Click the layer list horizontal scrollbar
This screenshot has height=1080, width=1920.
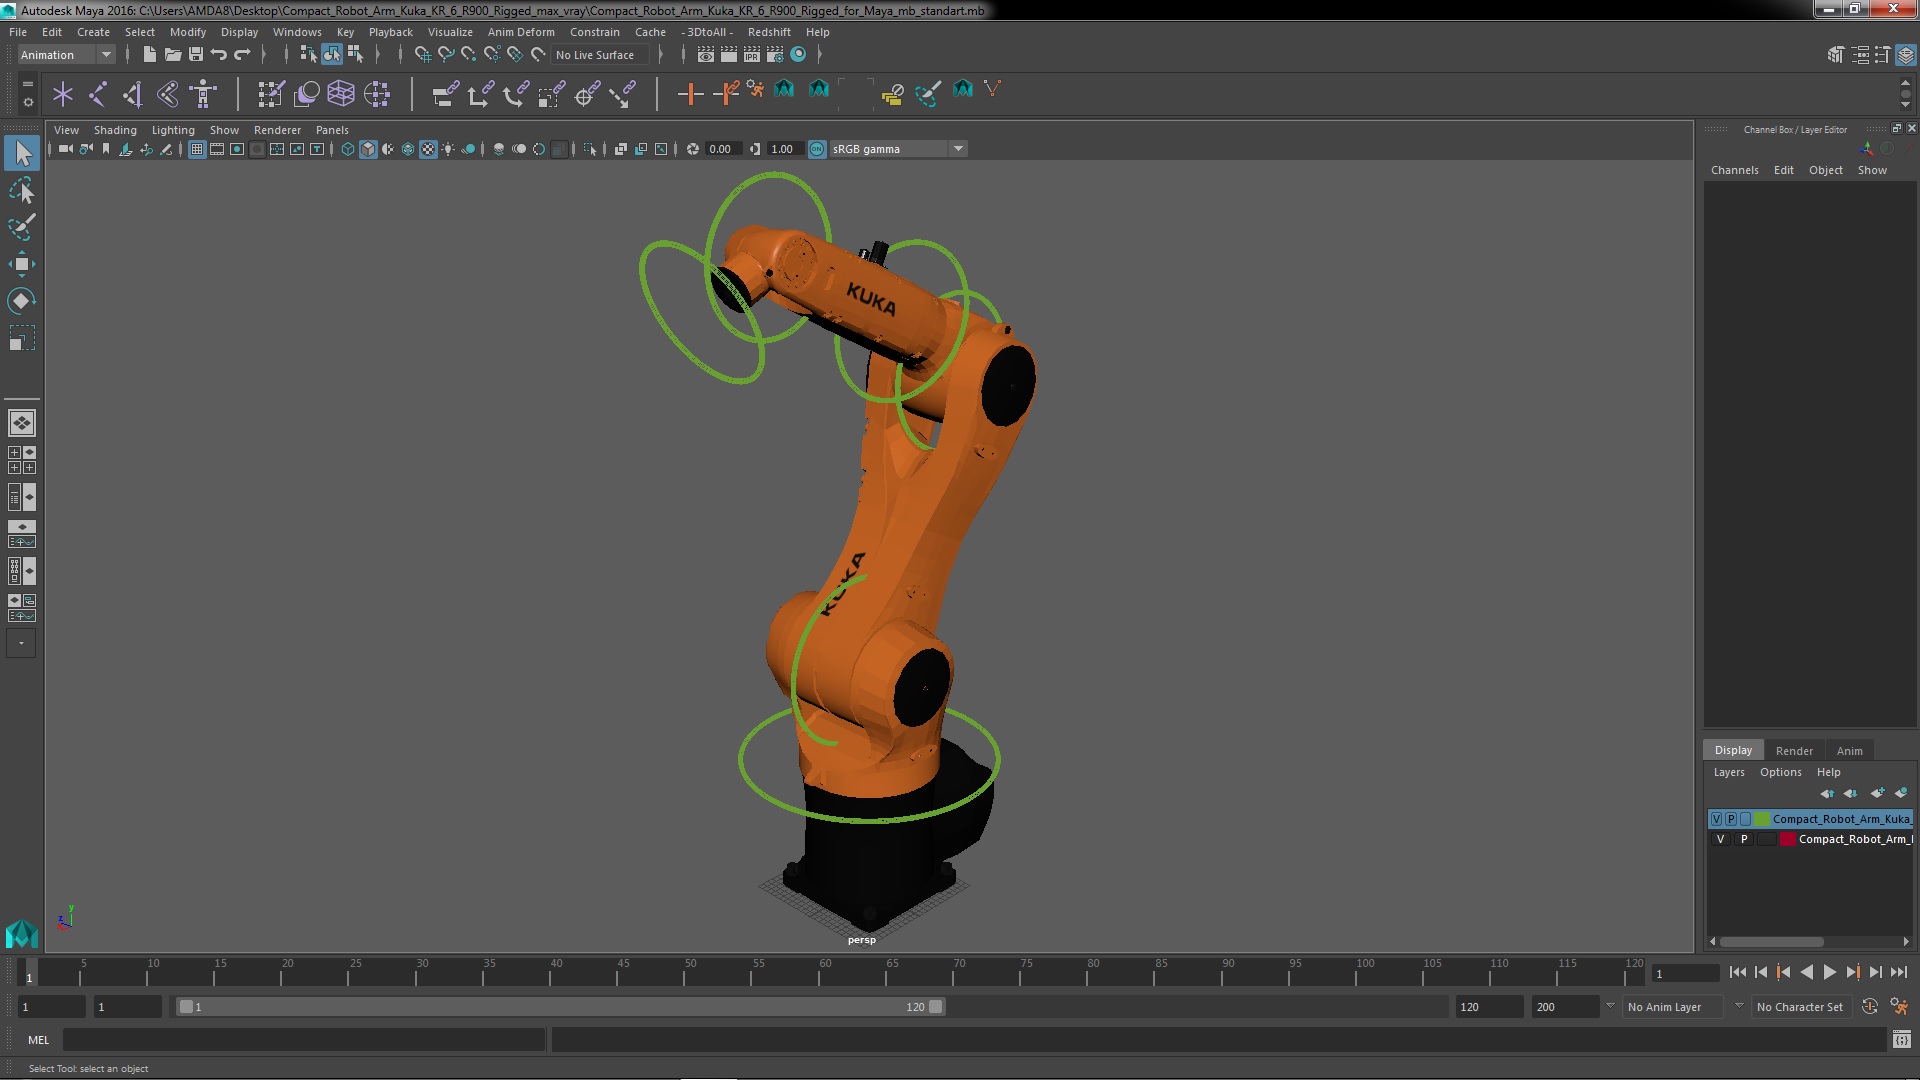[1771, 942]
